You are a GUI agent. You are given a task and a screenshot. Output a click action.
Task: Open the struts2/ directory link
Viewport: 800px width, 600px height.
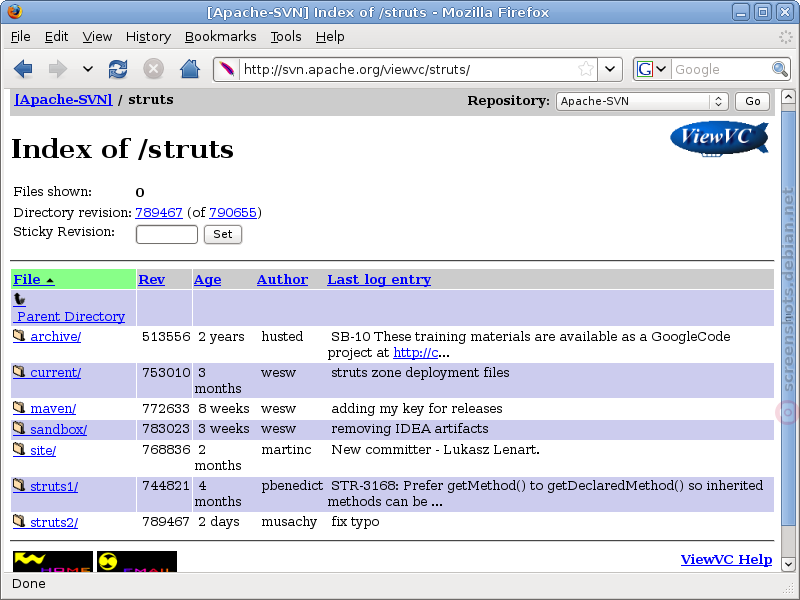click(54, 522)
